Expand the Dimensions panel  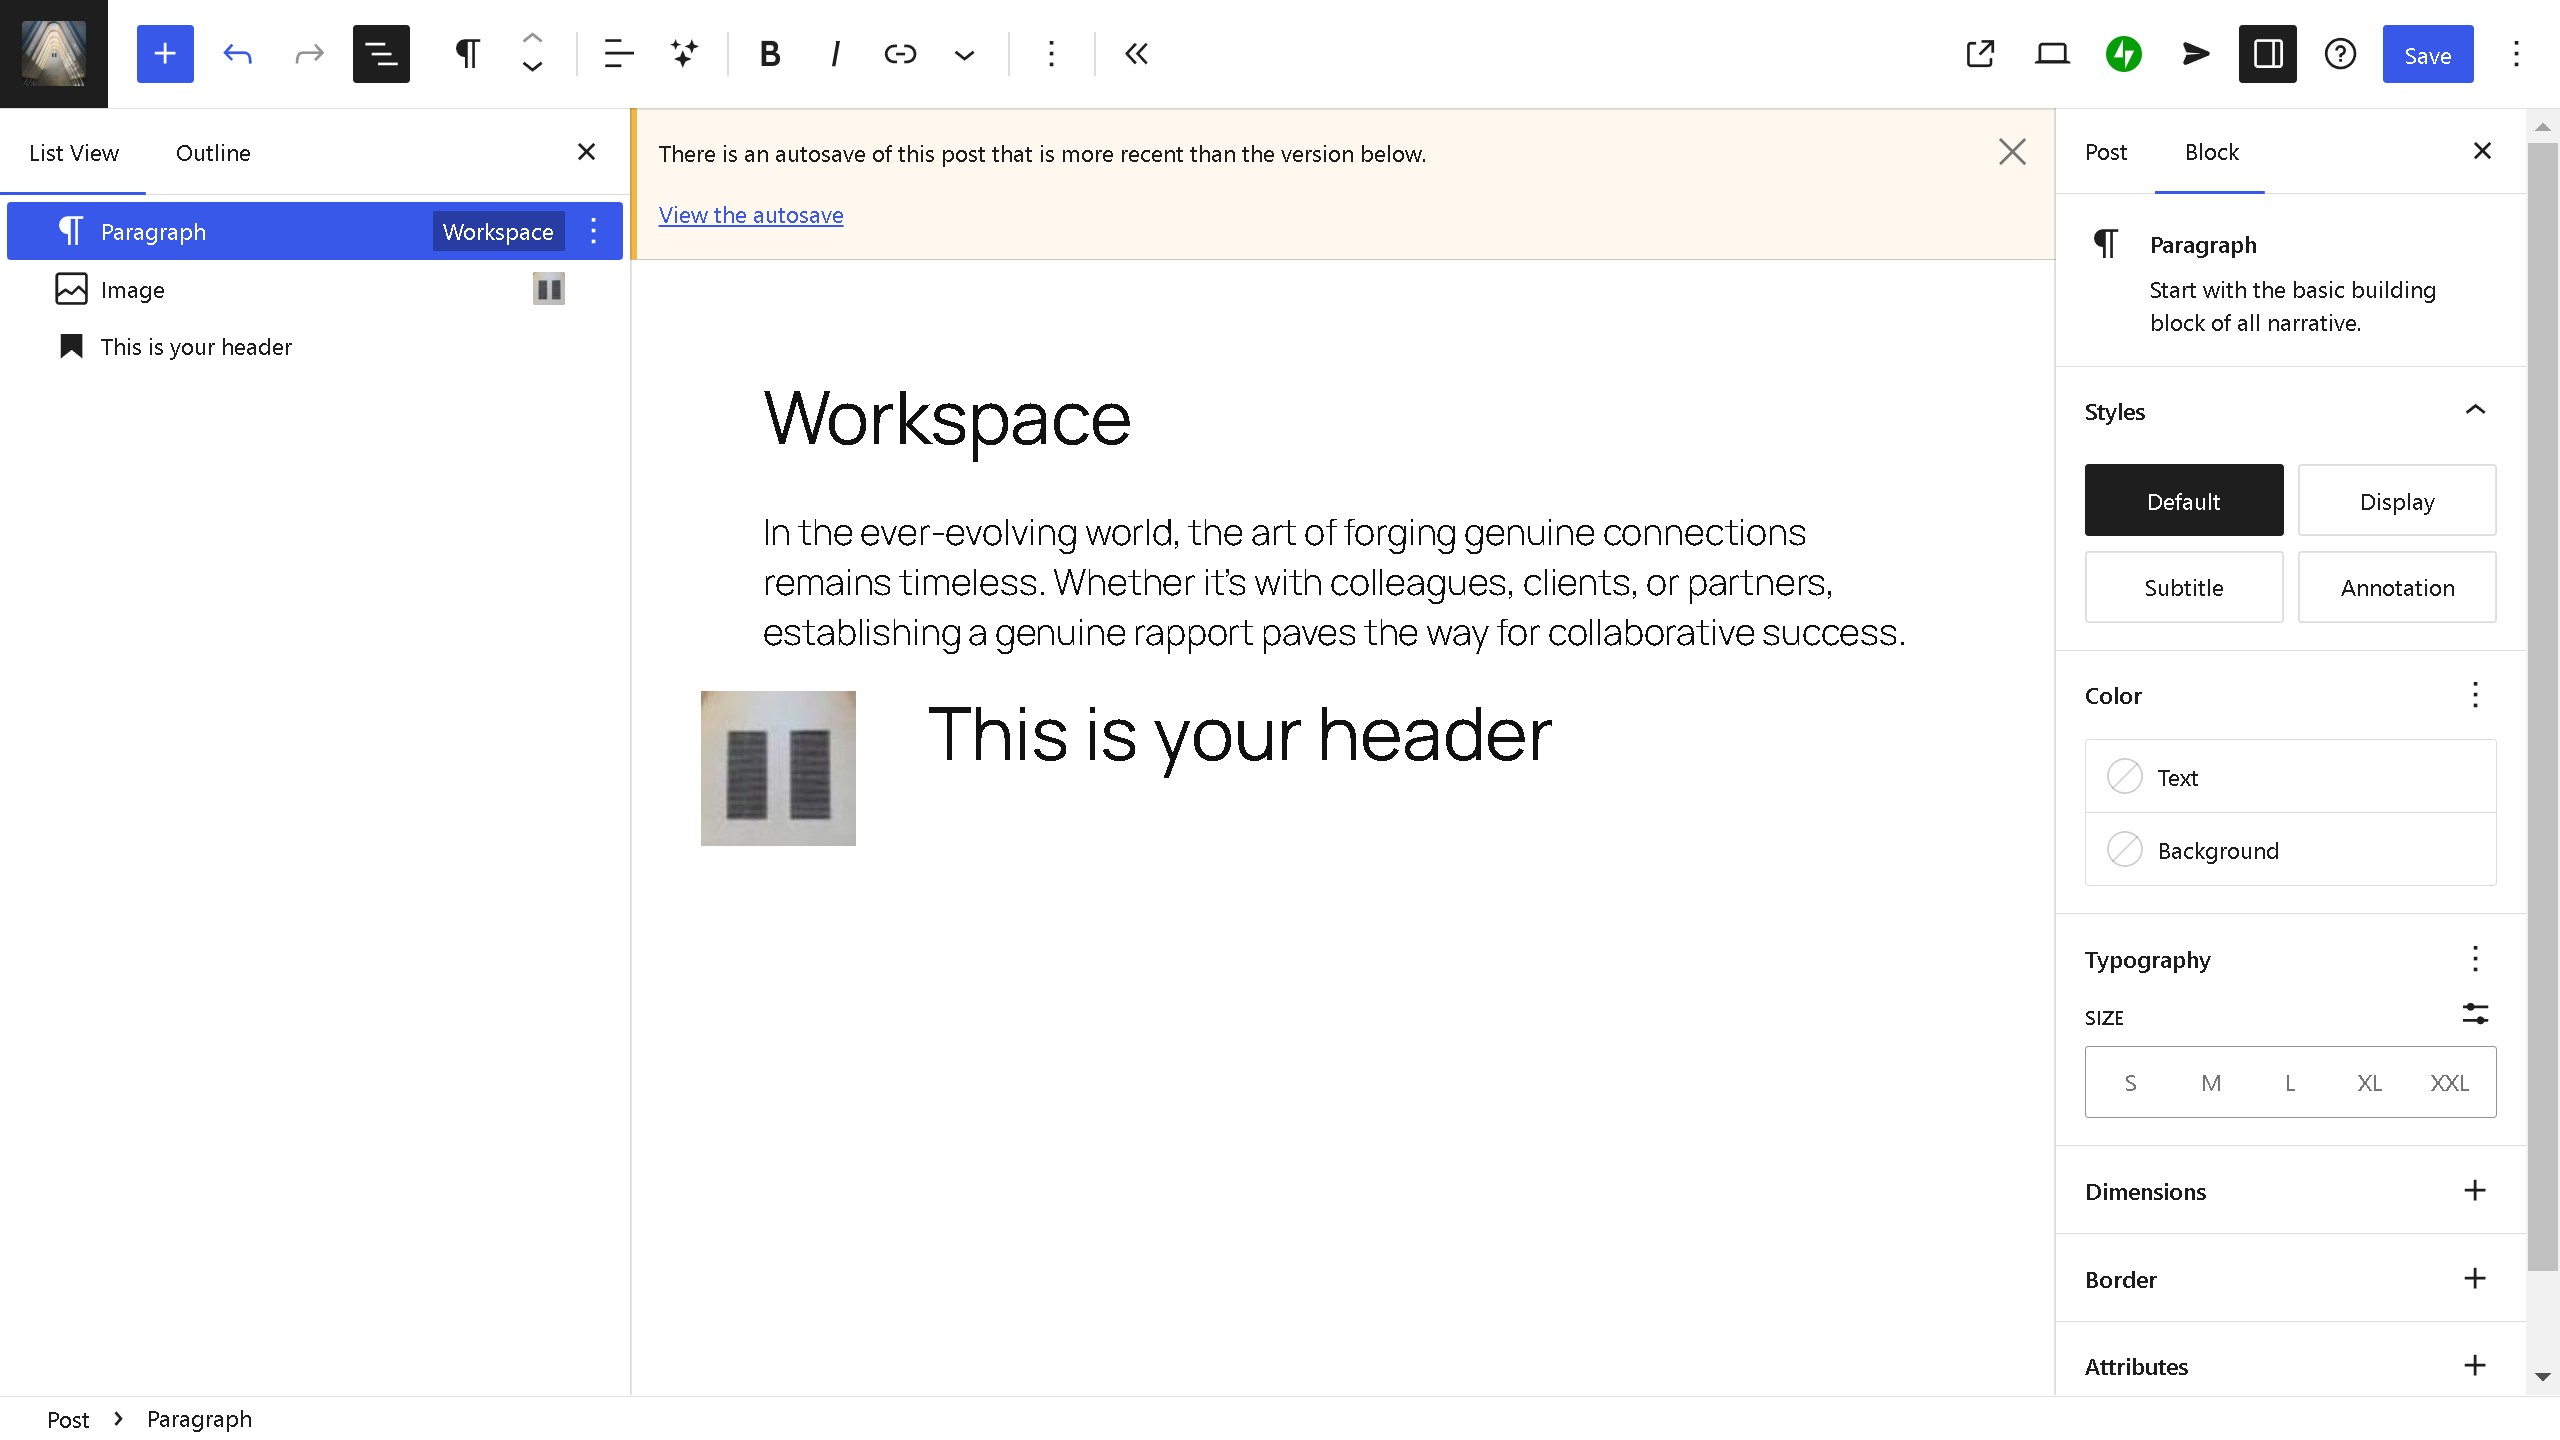point(2474,1190)
